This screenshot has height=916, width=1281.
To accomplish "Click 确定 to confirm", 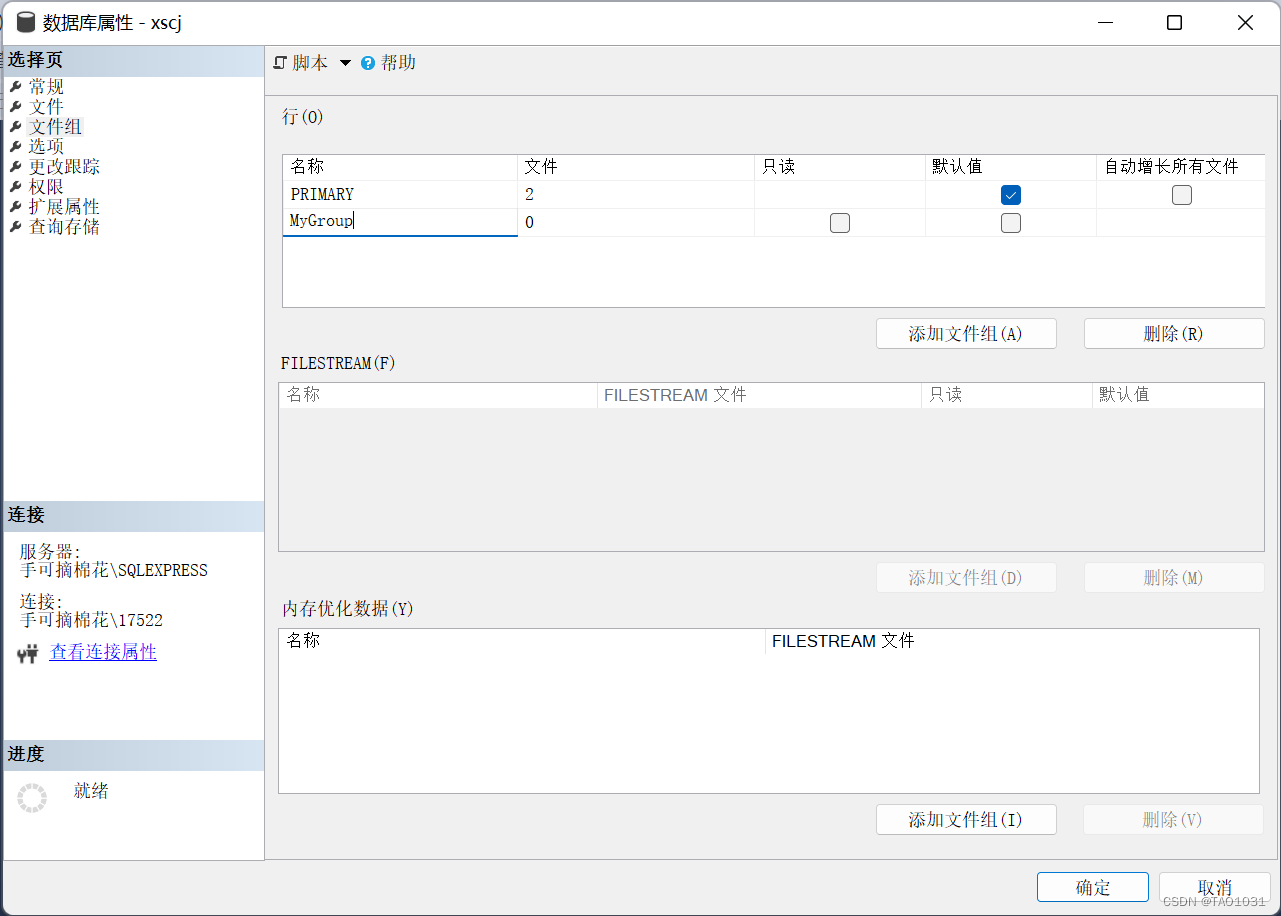I will (x=1093, y=887).
